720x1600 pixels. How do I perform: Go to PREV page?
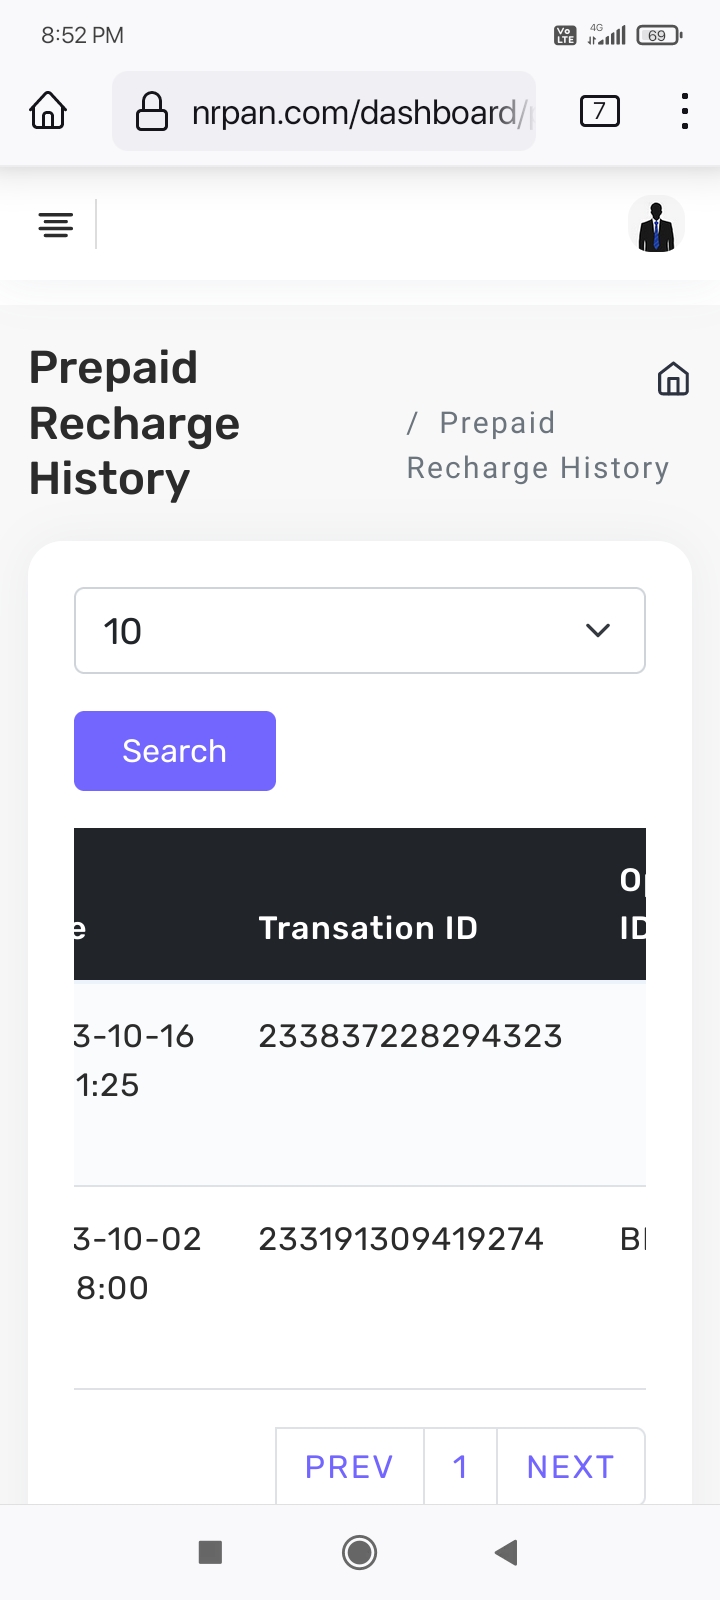click(349, 1466)
